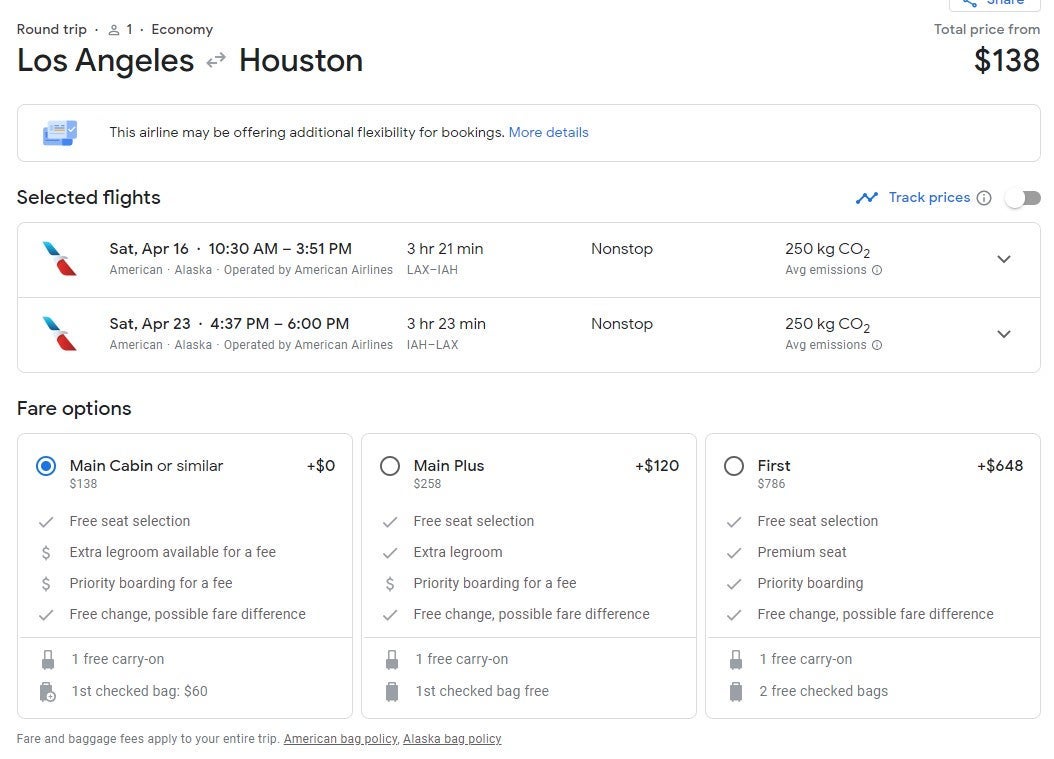Toggle the Track prices switch
This screenshot has height=759, width=1054.
(1022, 198)
